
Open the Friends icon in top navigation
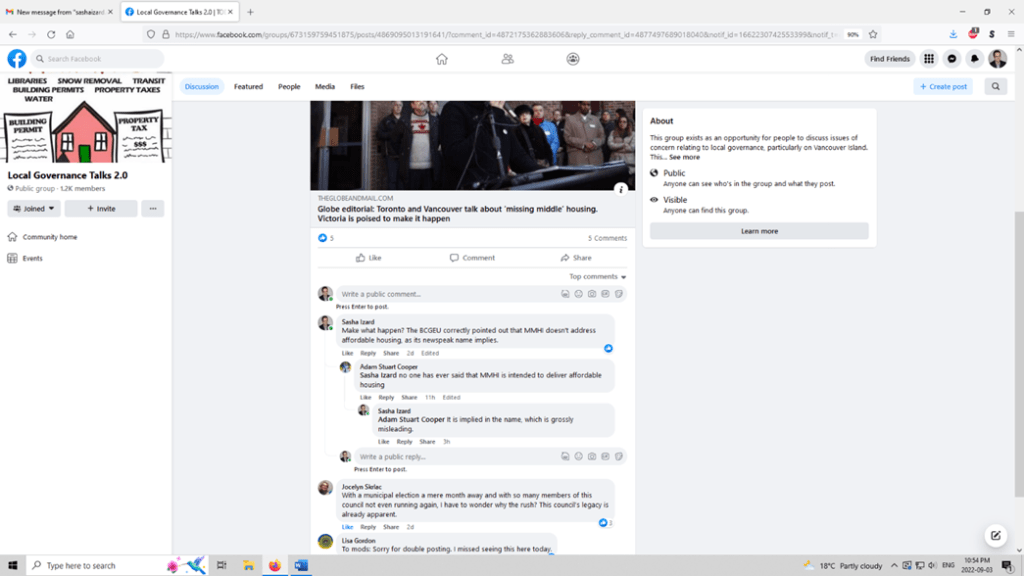(507, 59)
